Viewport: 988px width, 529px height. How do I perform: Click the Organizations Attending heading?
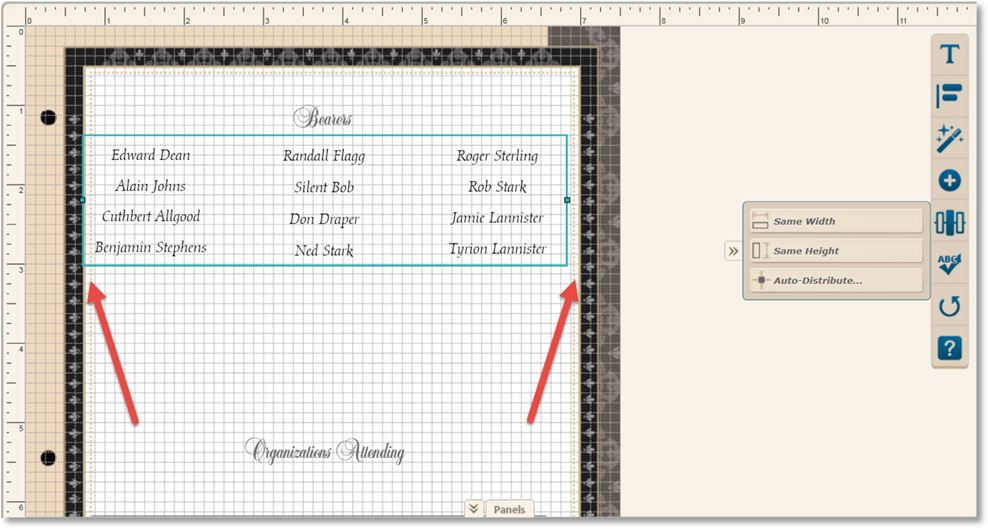[x=325, y=452]
